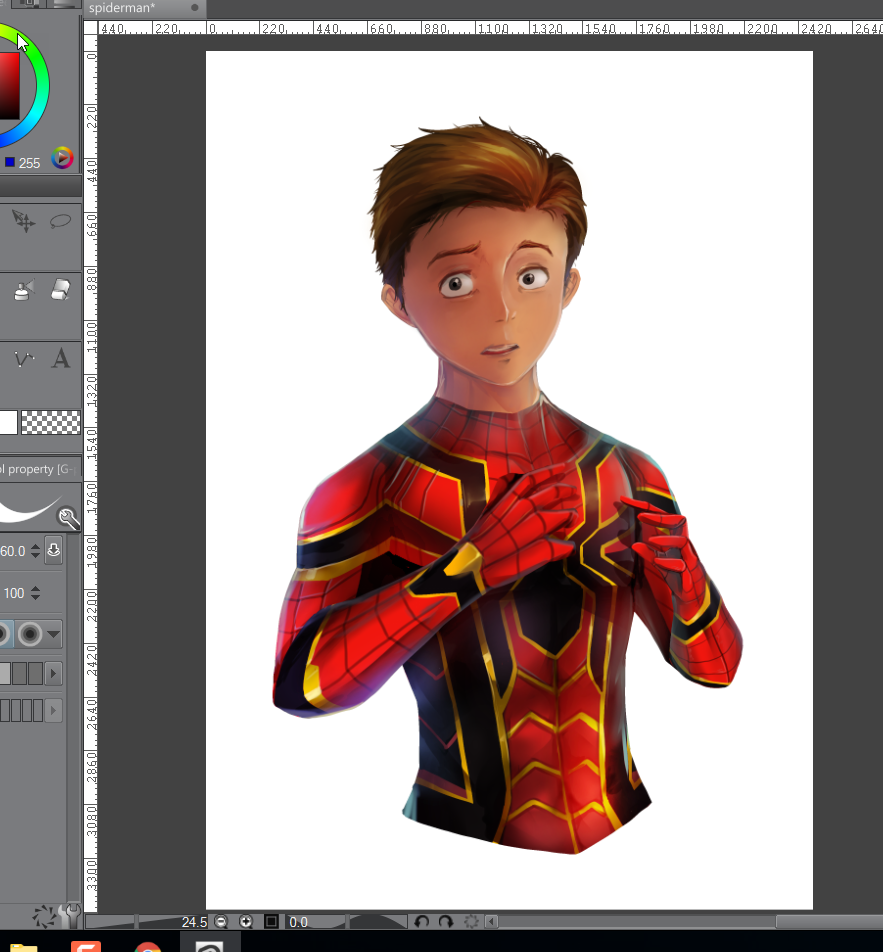Open the orange app on the taskbar

86,946
